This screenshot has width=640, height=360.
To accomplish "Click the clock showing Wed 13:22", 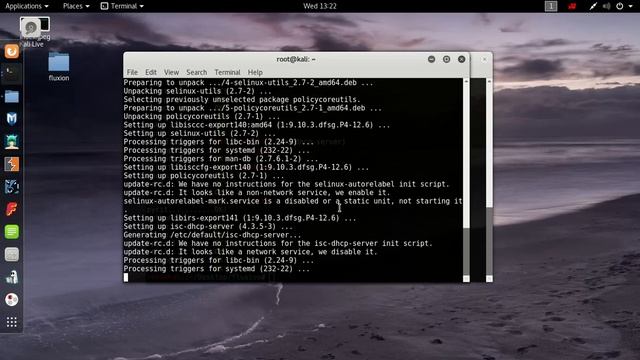I will pyautogui.click(x=320, y=6).
